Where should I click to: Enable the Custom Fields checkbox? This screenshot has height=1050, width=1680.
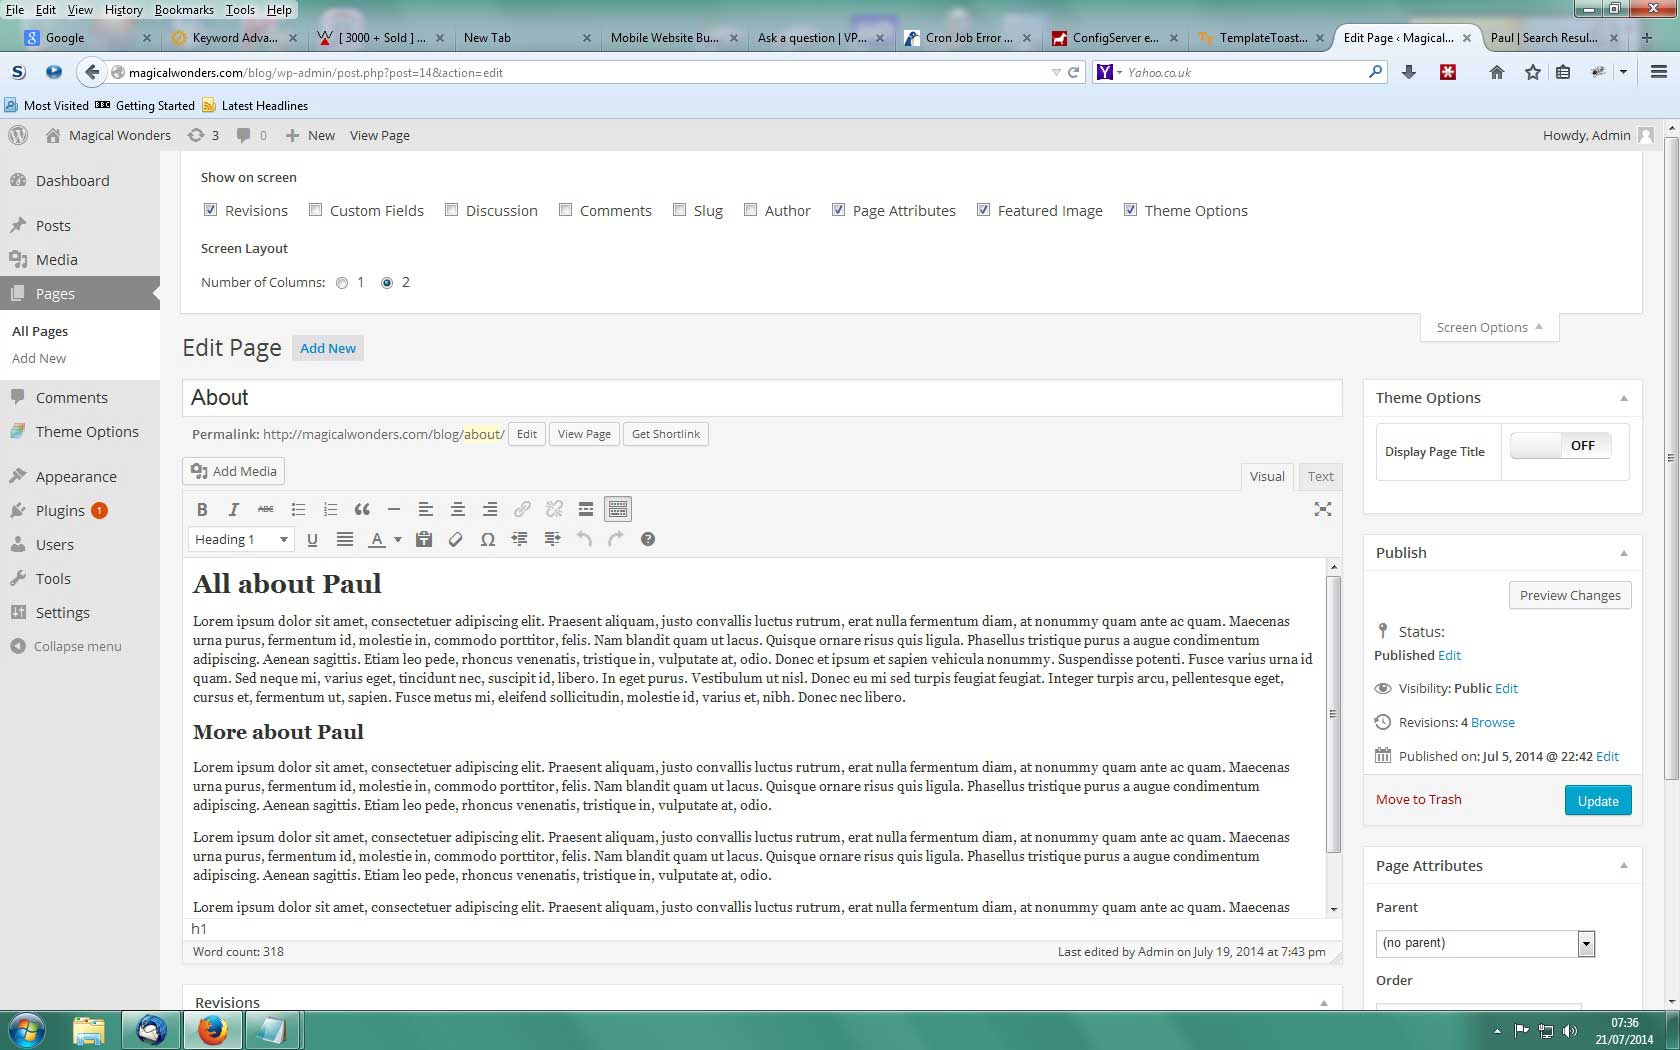pyautogui.click(x=316, y=210)
